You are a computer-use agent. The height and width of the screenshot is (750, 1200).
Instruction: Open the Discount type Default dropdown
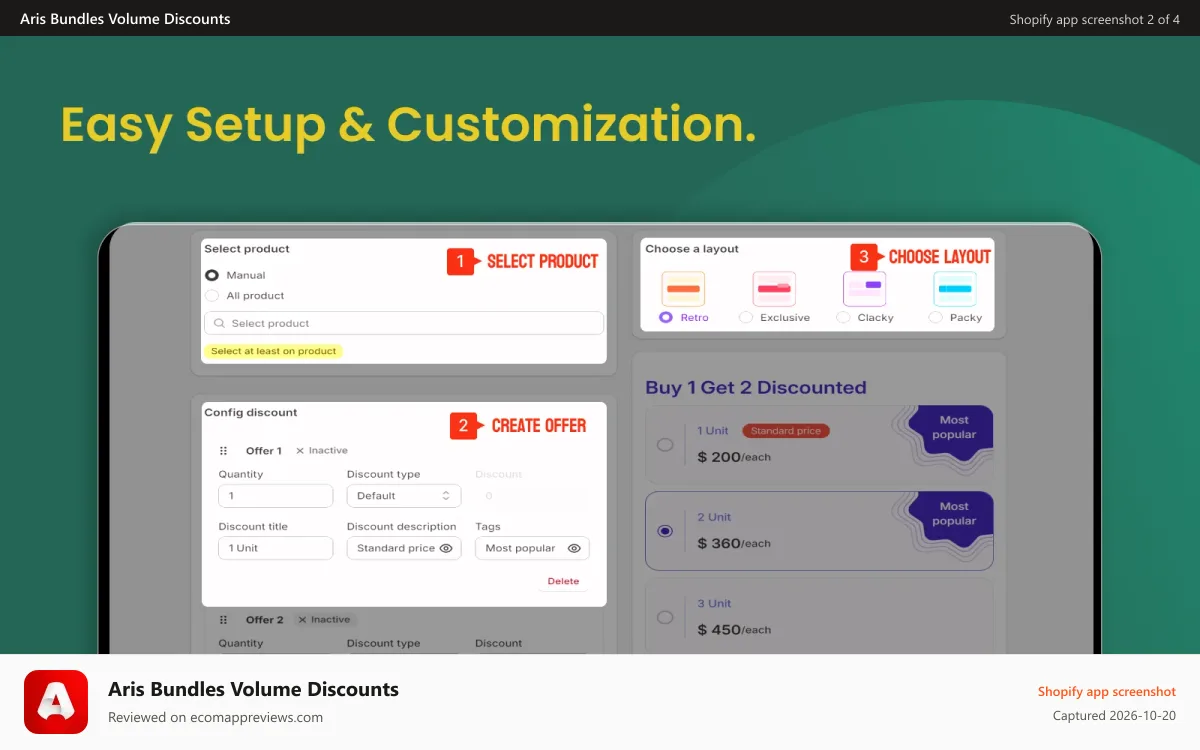404,496
